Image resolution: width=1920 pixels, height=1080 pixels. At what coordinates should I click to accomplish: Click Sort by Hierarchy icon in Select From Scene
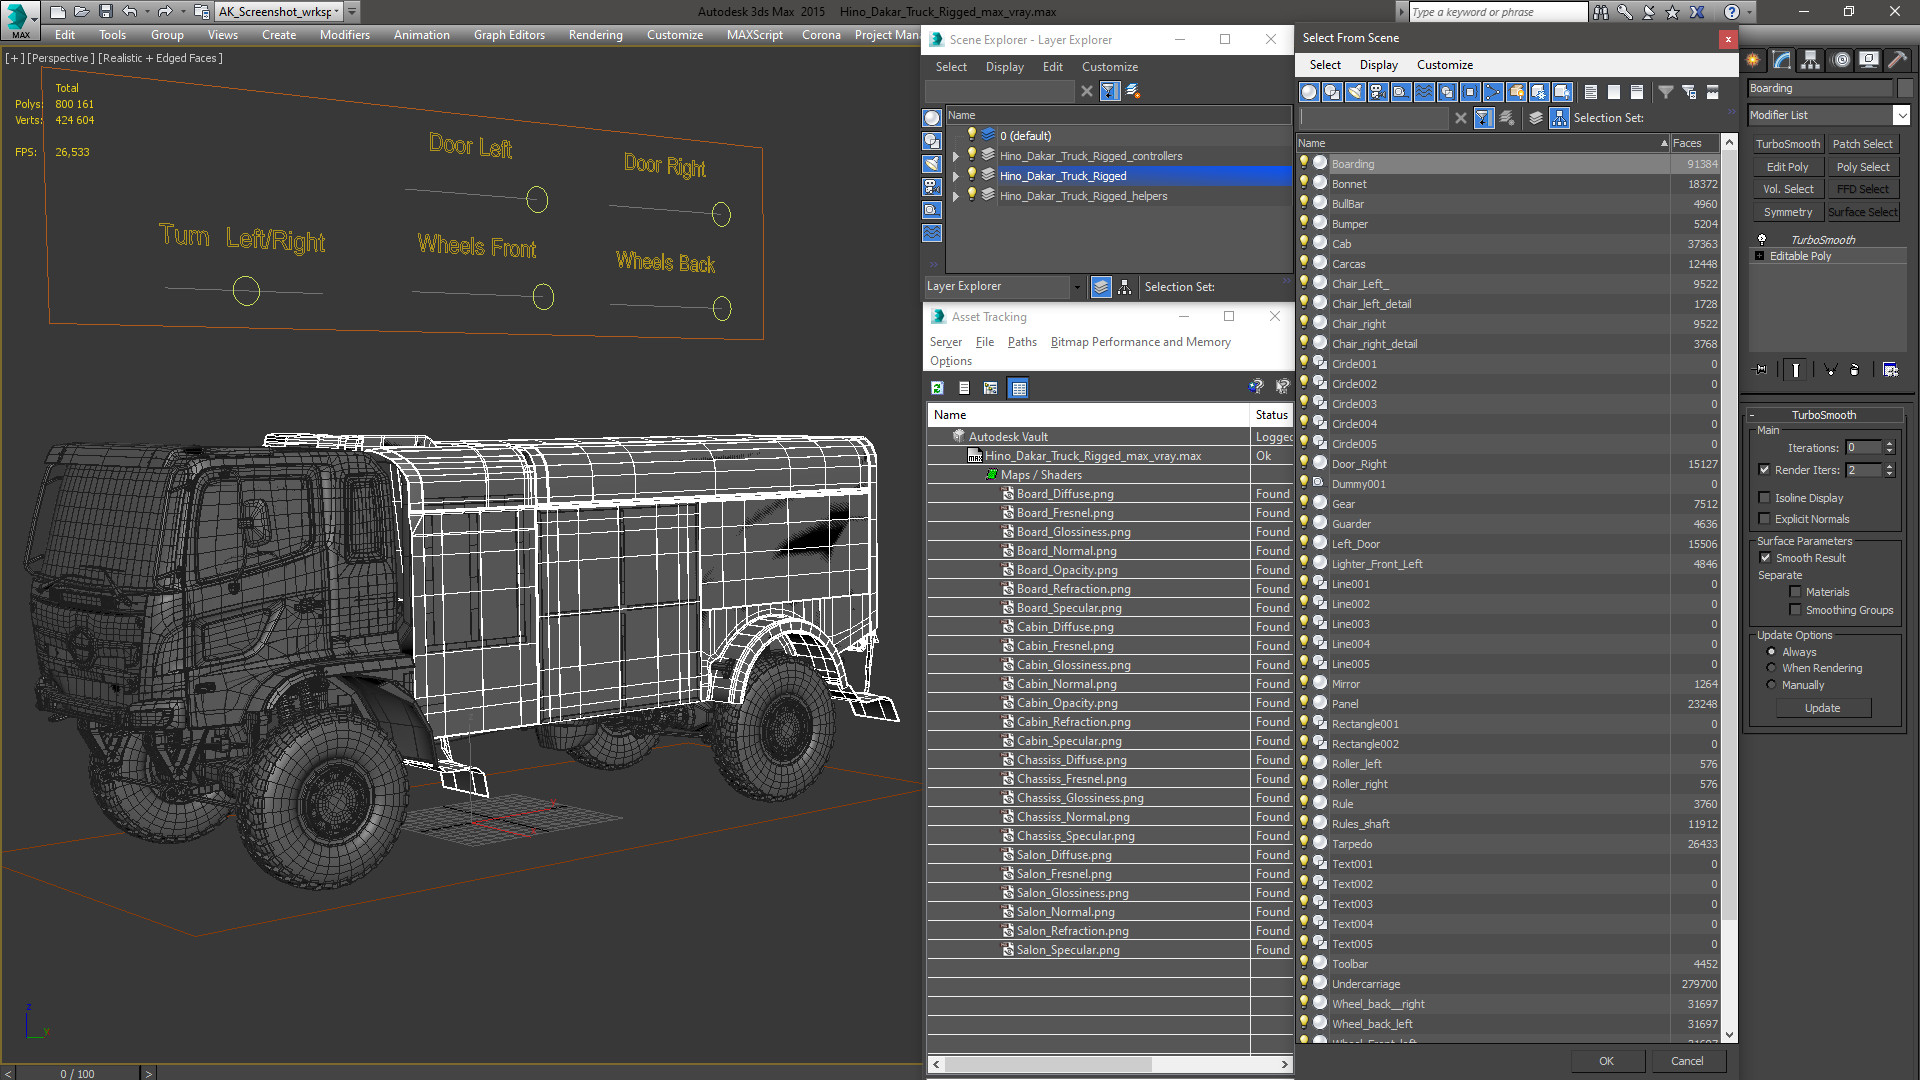coord(1560,118)
